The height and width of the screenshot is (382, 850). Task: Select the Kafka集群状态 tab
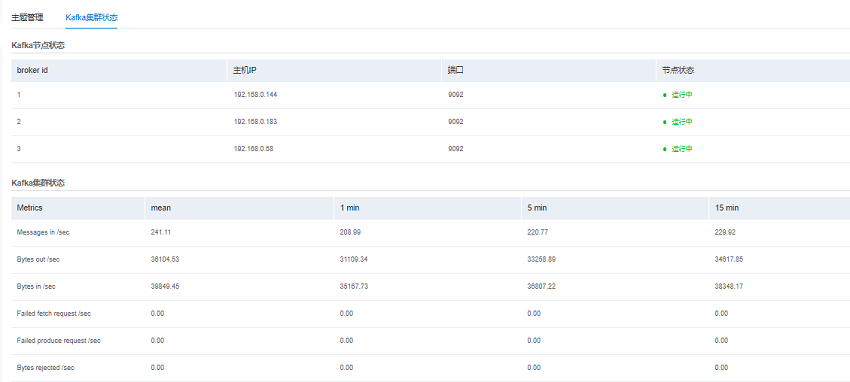click(92, 17)
